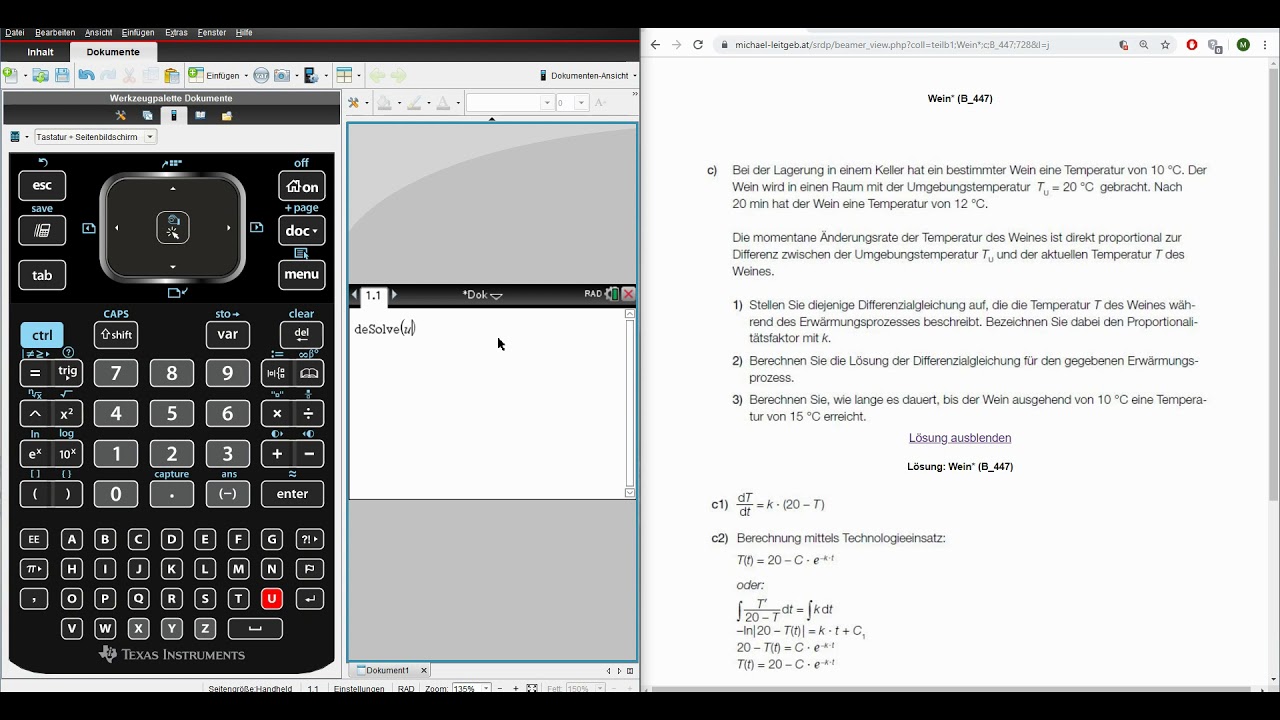Click Einstellungen in the status bar

(x=359, y=689)
